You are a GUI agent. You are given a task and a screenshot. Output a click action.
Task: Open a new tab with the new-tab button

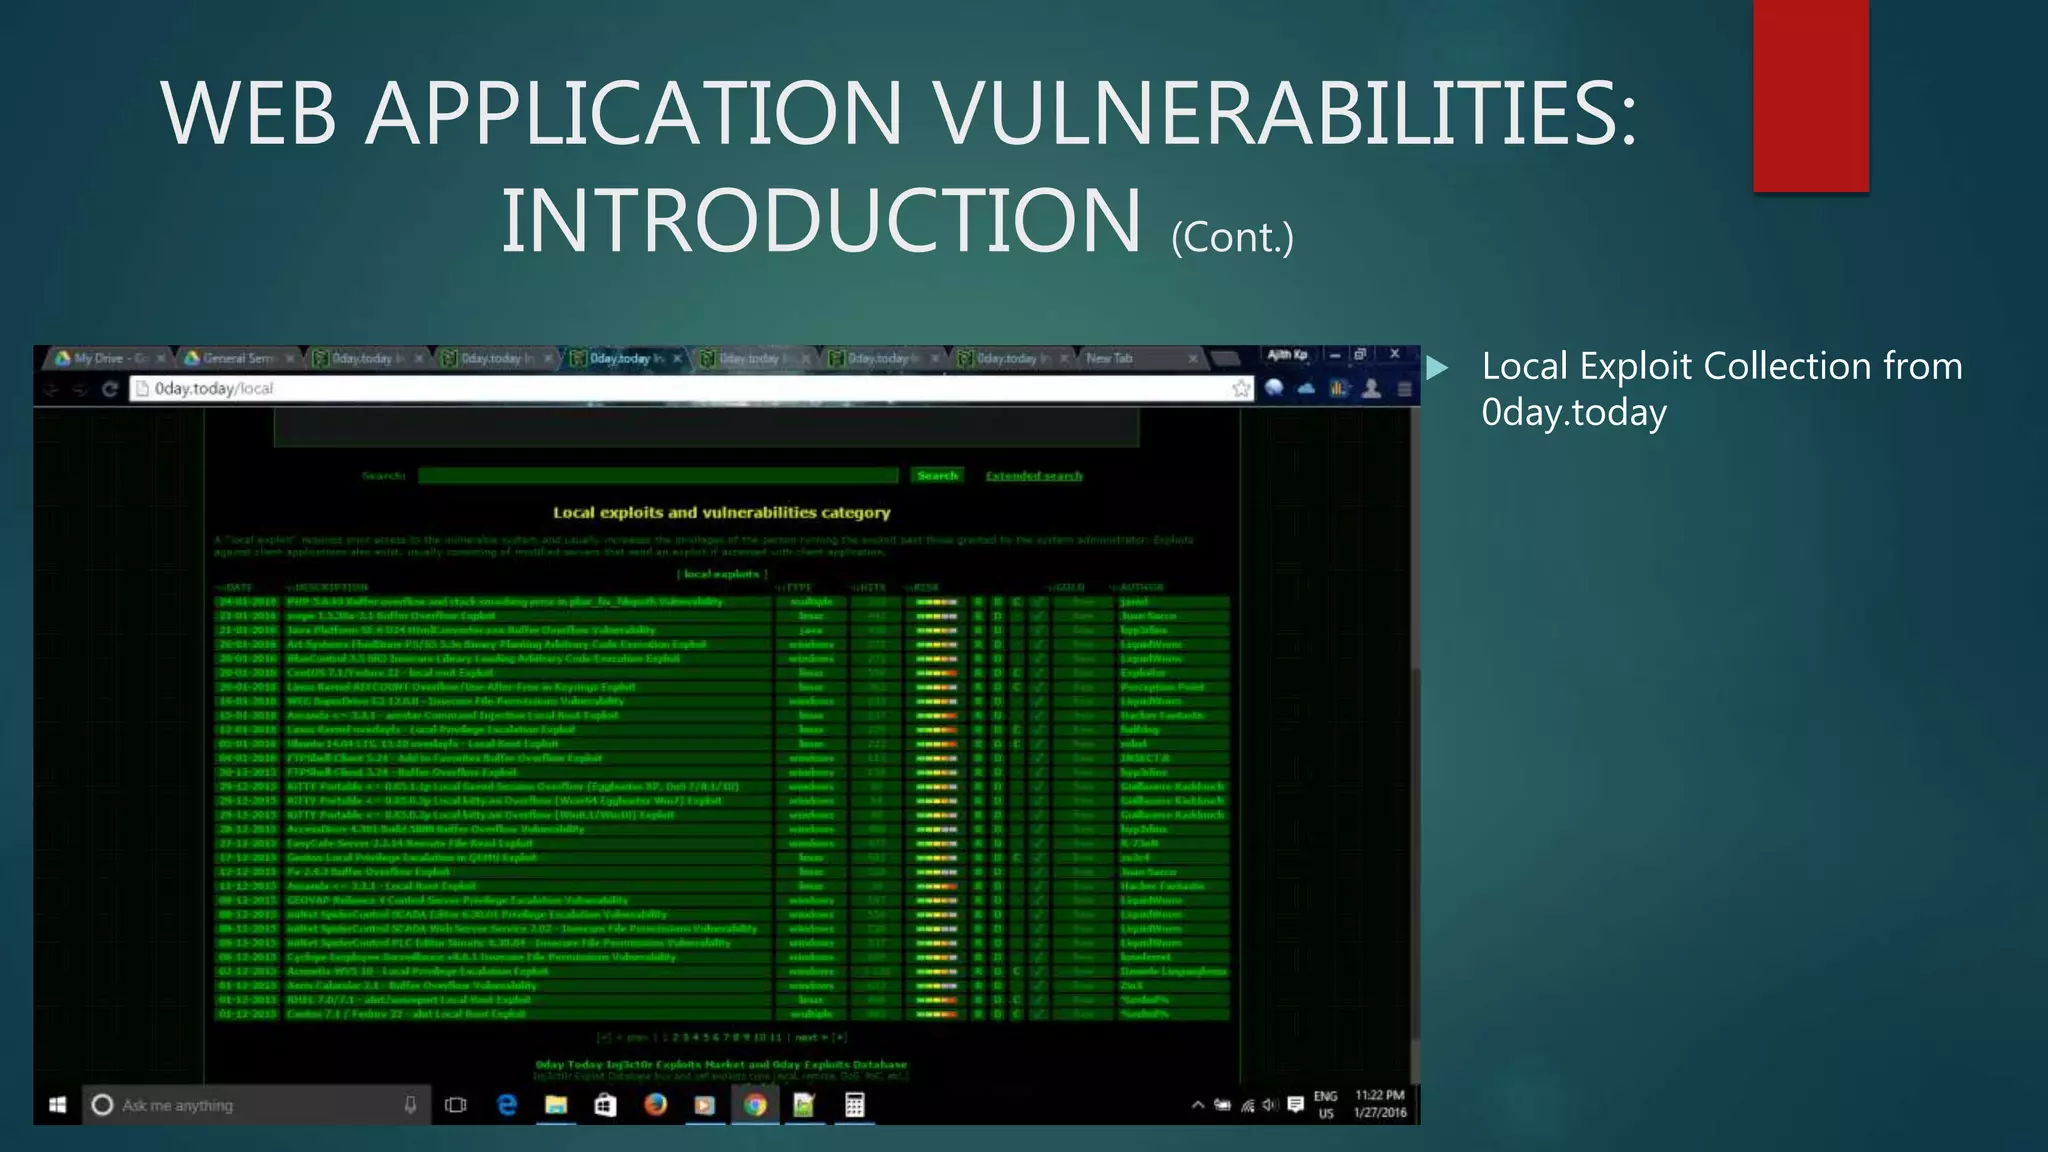(x=1224, y=358)
